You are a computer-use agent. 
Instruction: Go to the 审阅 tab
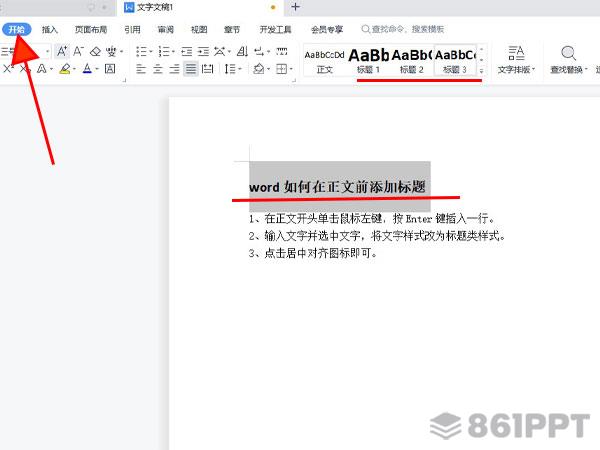[166, 29]
